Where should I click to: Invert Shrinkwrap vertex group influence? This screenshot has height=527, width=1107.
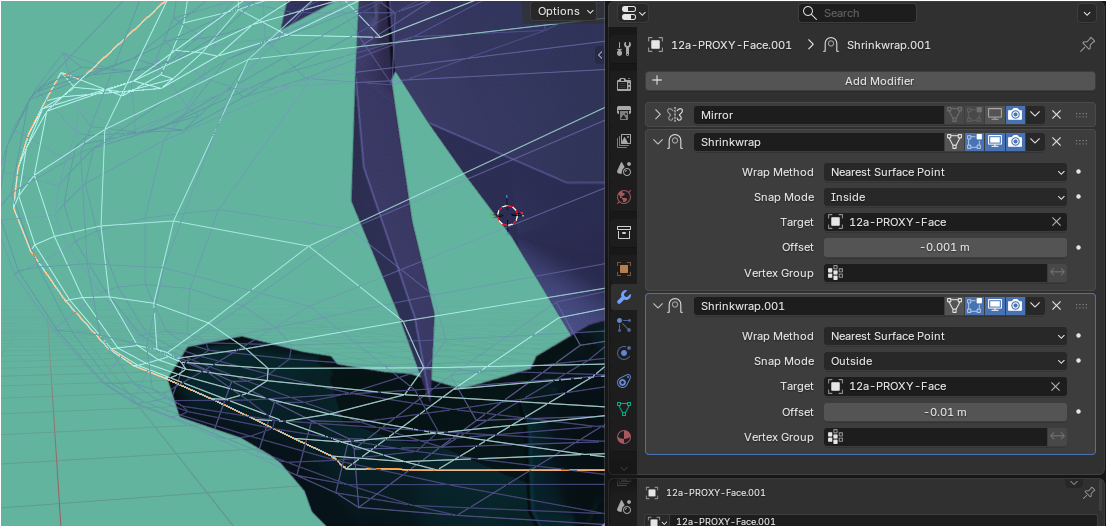point(1057,273)
